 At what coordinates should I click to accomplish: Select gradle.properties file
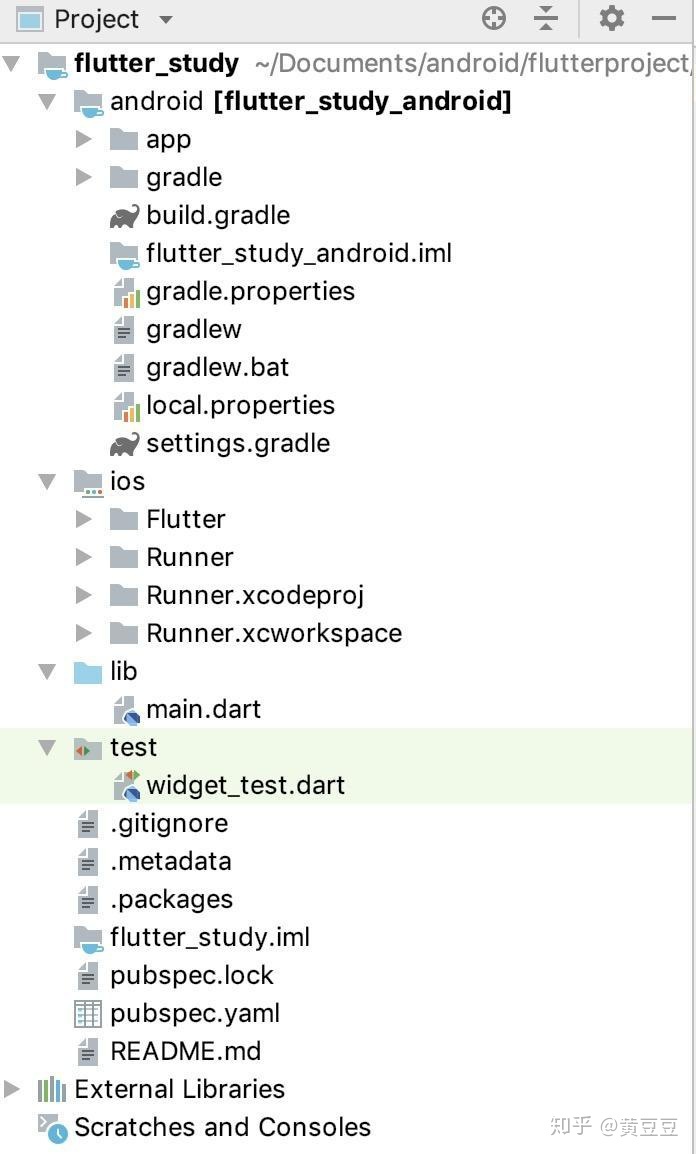coord(250,292)
